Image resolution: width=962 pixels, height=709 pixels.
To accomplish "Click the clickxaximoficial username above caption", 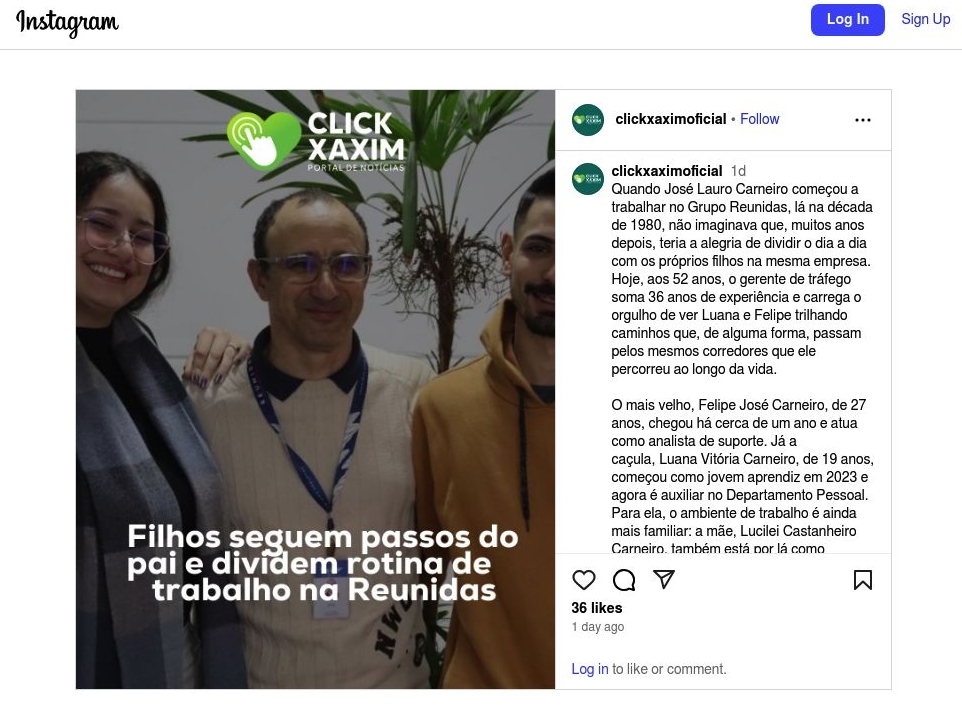I will (x=667, y=171).
